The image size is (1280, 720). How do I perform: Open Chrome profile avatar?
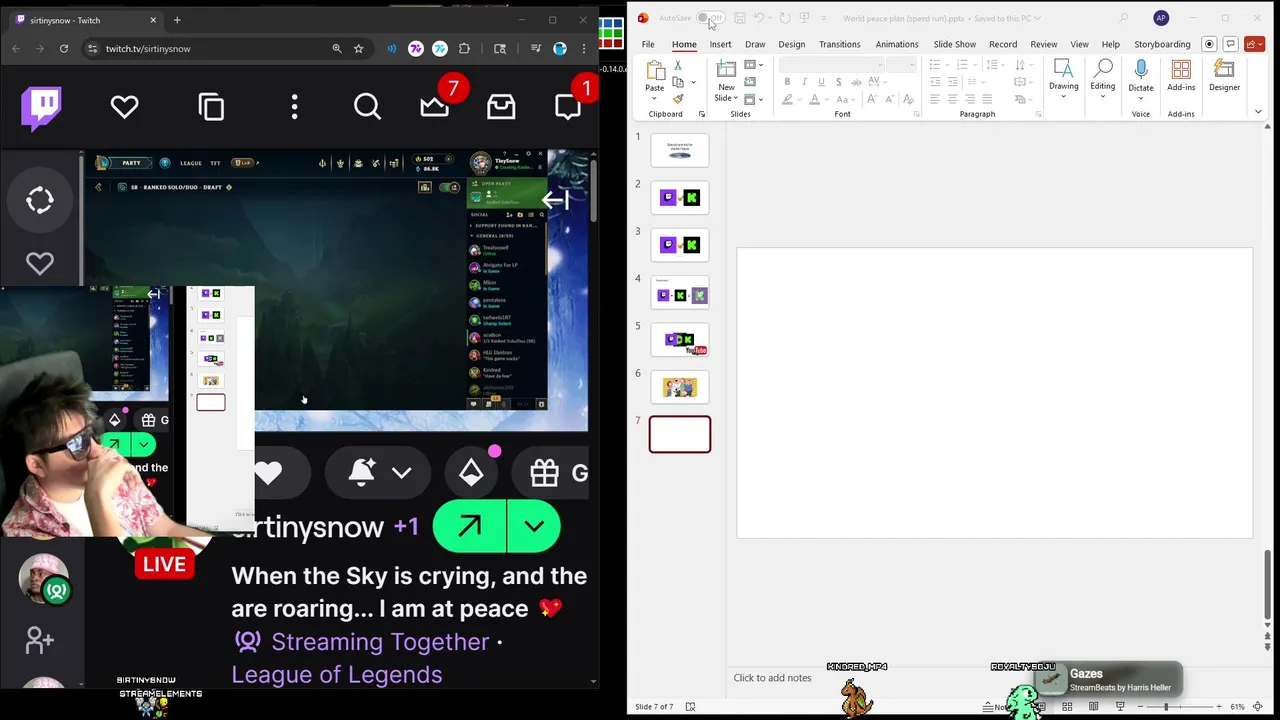pos(560,48)
